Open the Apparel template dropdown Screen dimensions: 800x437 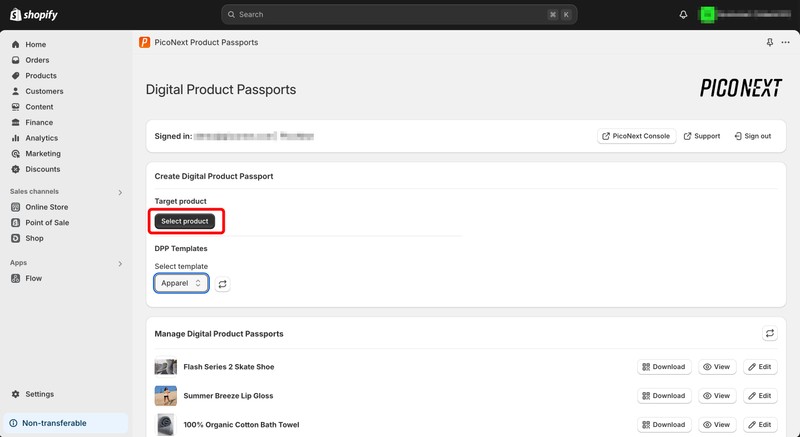coord(181,284)
